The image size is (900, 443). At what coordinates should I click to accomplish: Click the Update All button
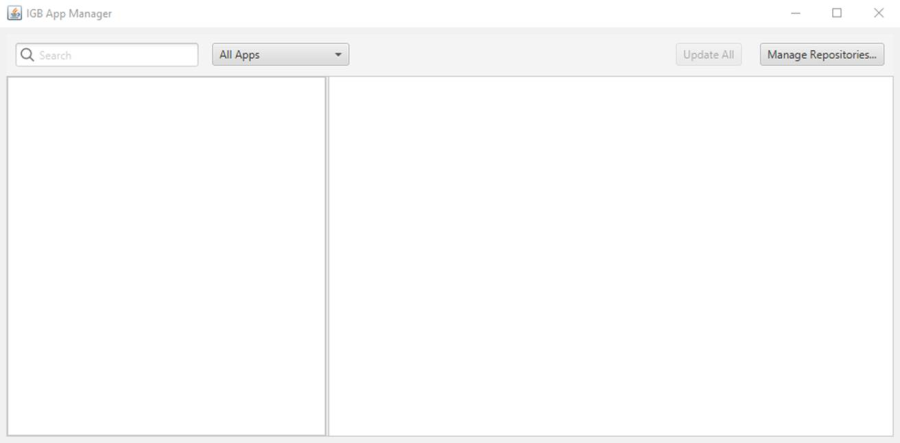tap(708, 55)
